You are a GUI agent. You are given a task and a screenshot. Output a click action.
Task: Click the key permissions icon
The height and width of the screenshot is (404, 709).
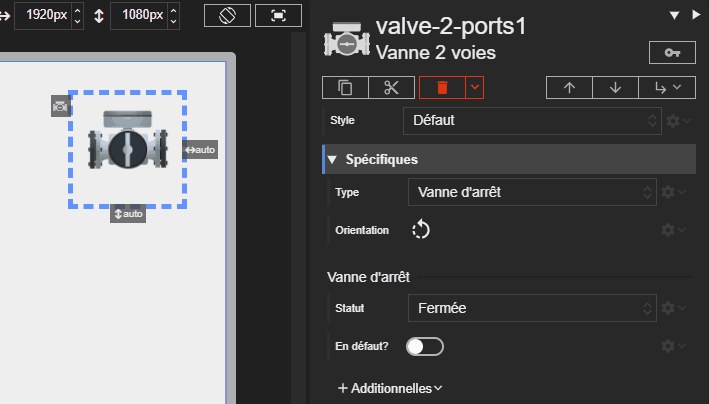click(x=672, y=52)
